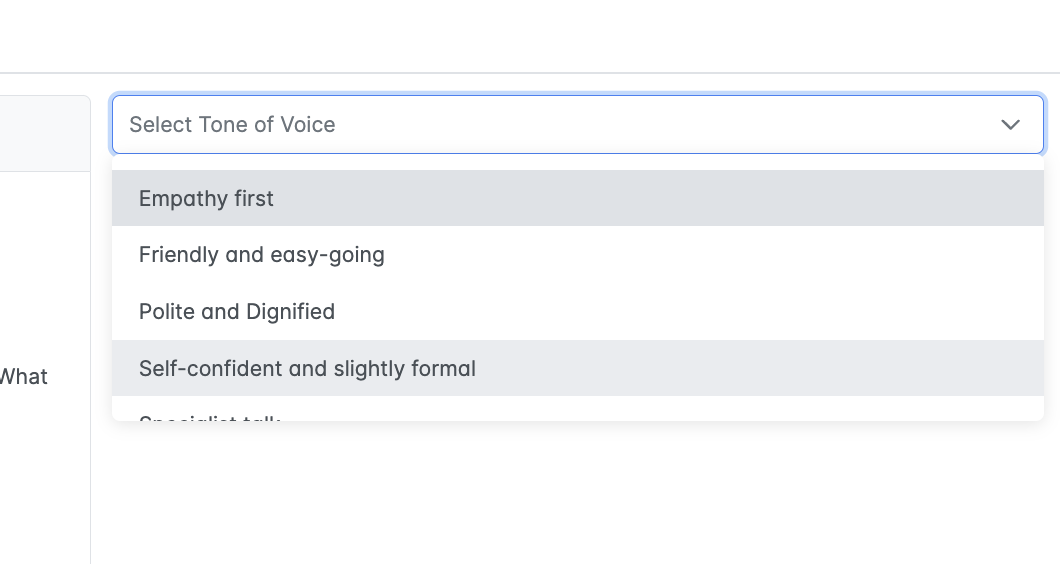Image resolution: width=1060 pixels, height=564 pixels.
Task: Collapse the Tone of Voice dropdown list
Action: click(x=1010, y=125)
